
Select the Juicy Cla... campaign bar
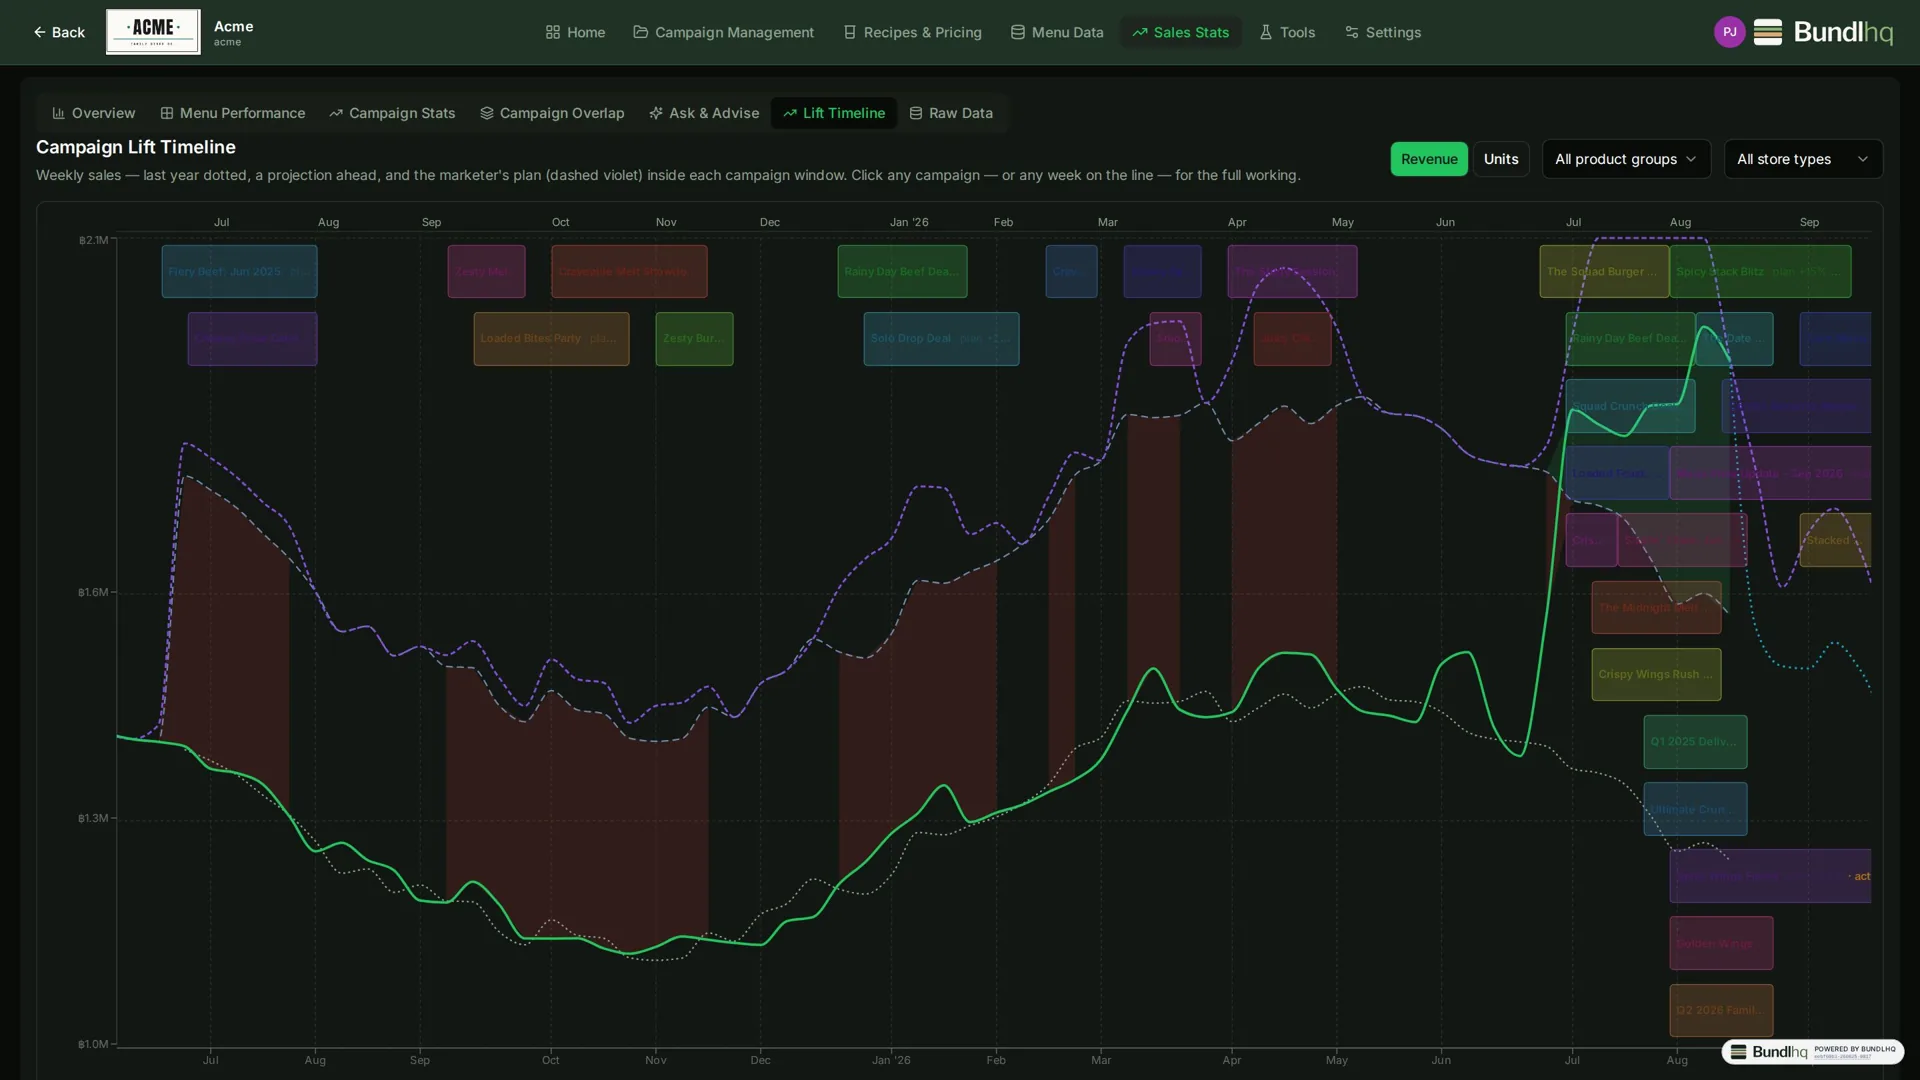[x=1292, y=338]
